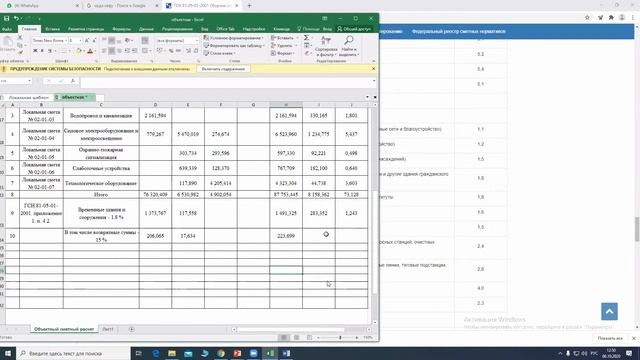Click into the formula bar input
The image size is (640, 360).
tap(226, 82)
